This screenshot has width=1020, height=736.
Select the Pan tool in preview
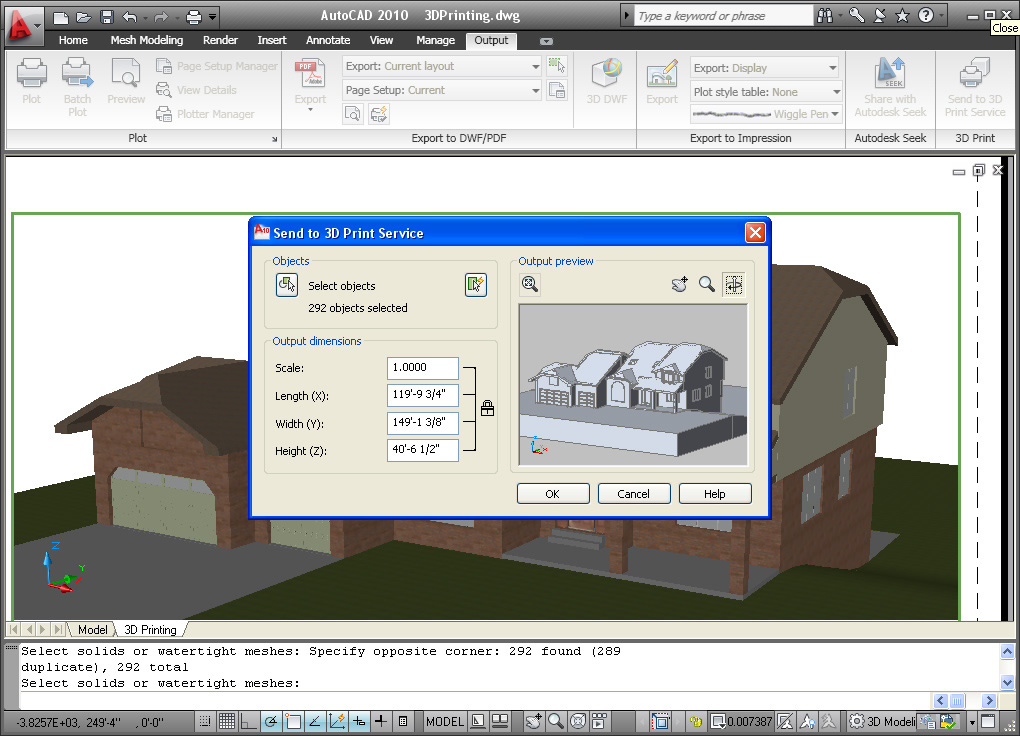(679, 285)
